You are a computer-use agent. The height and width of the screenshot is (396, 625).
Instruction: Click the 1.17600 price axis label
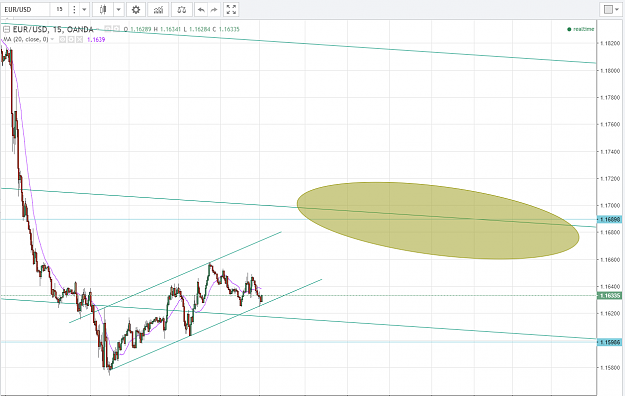pos(610,124)
